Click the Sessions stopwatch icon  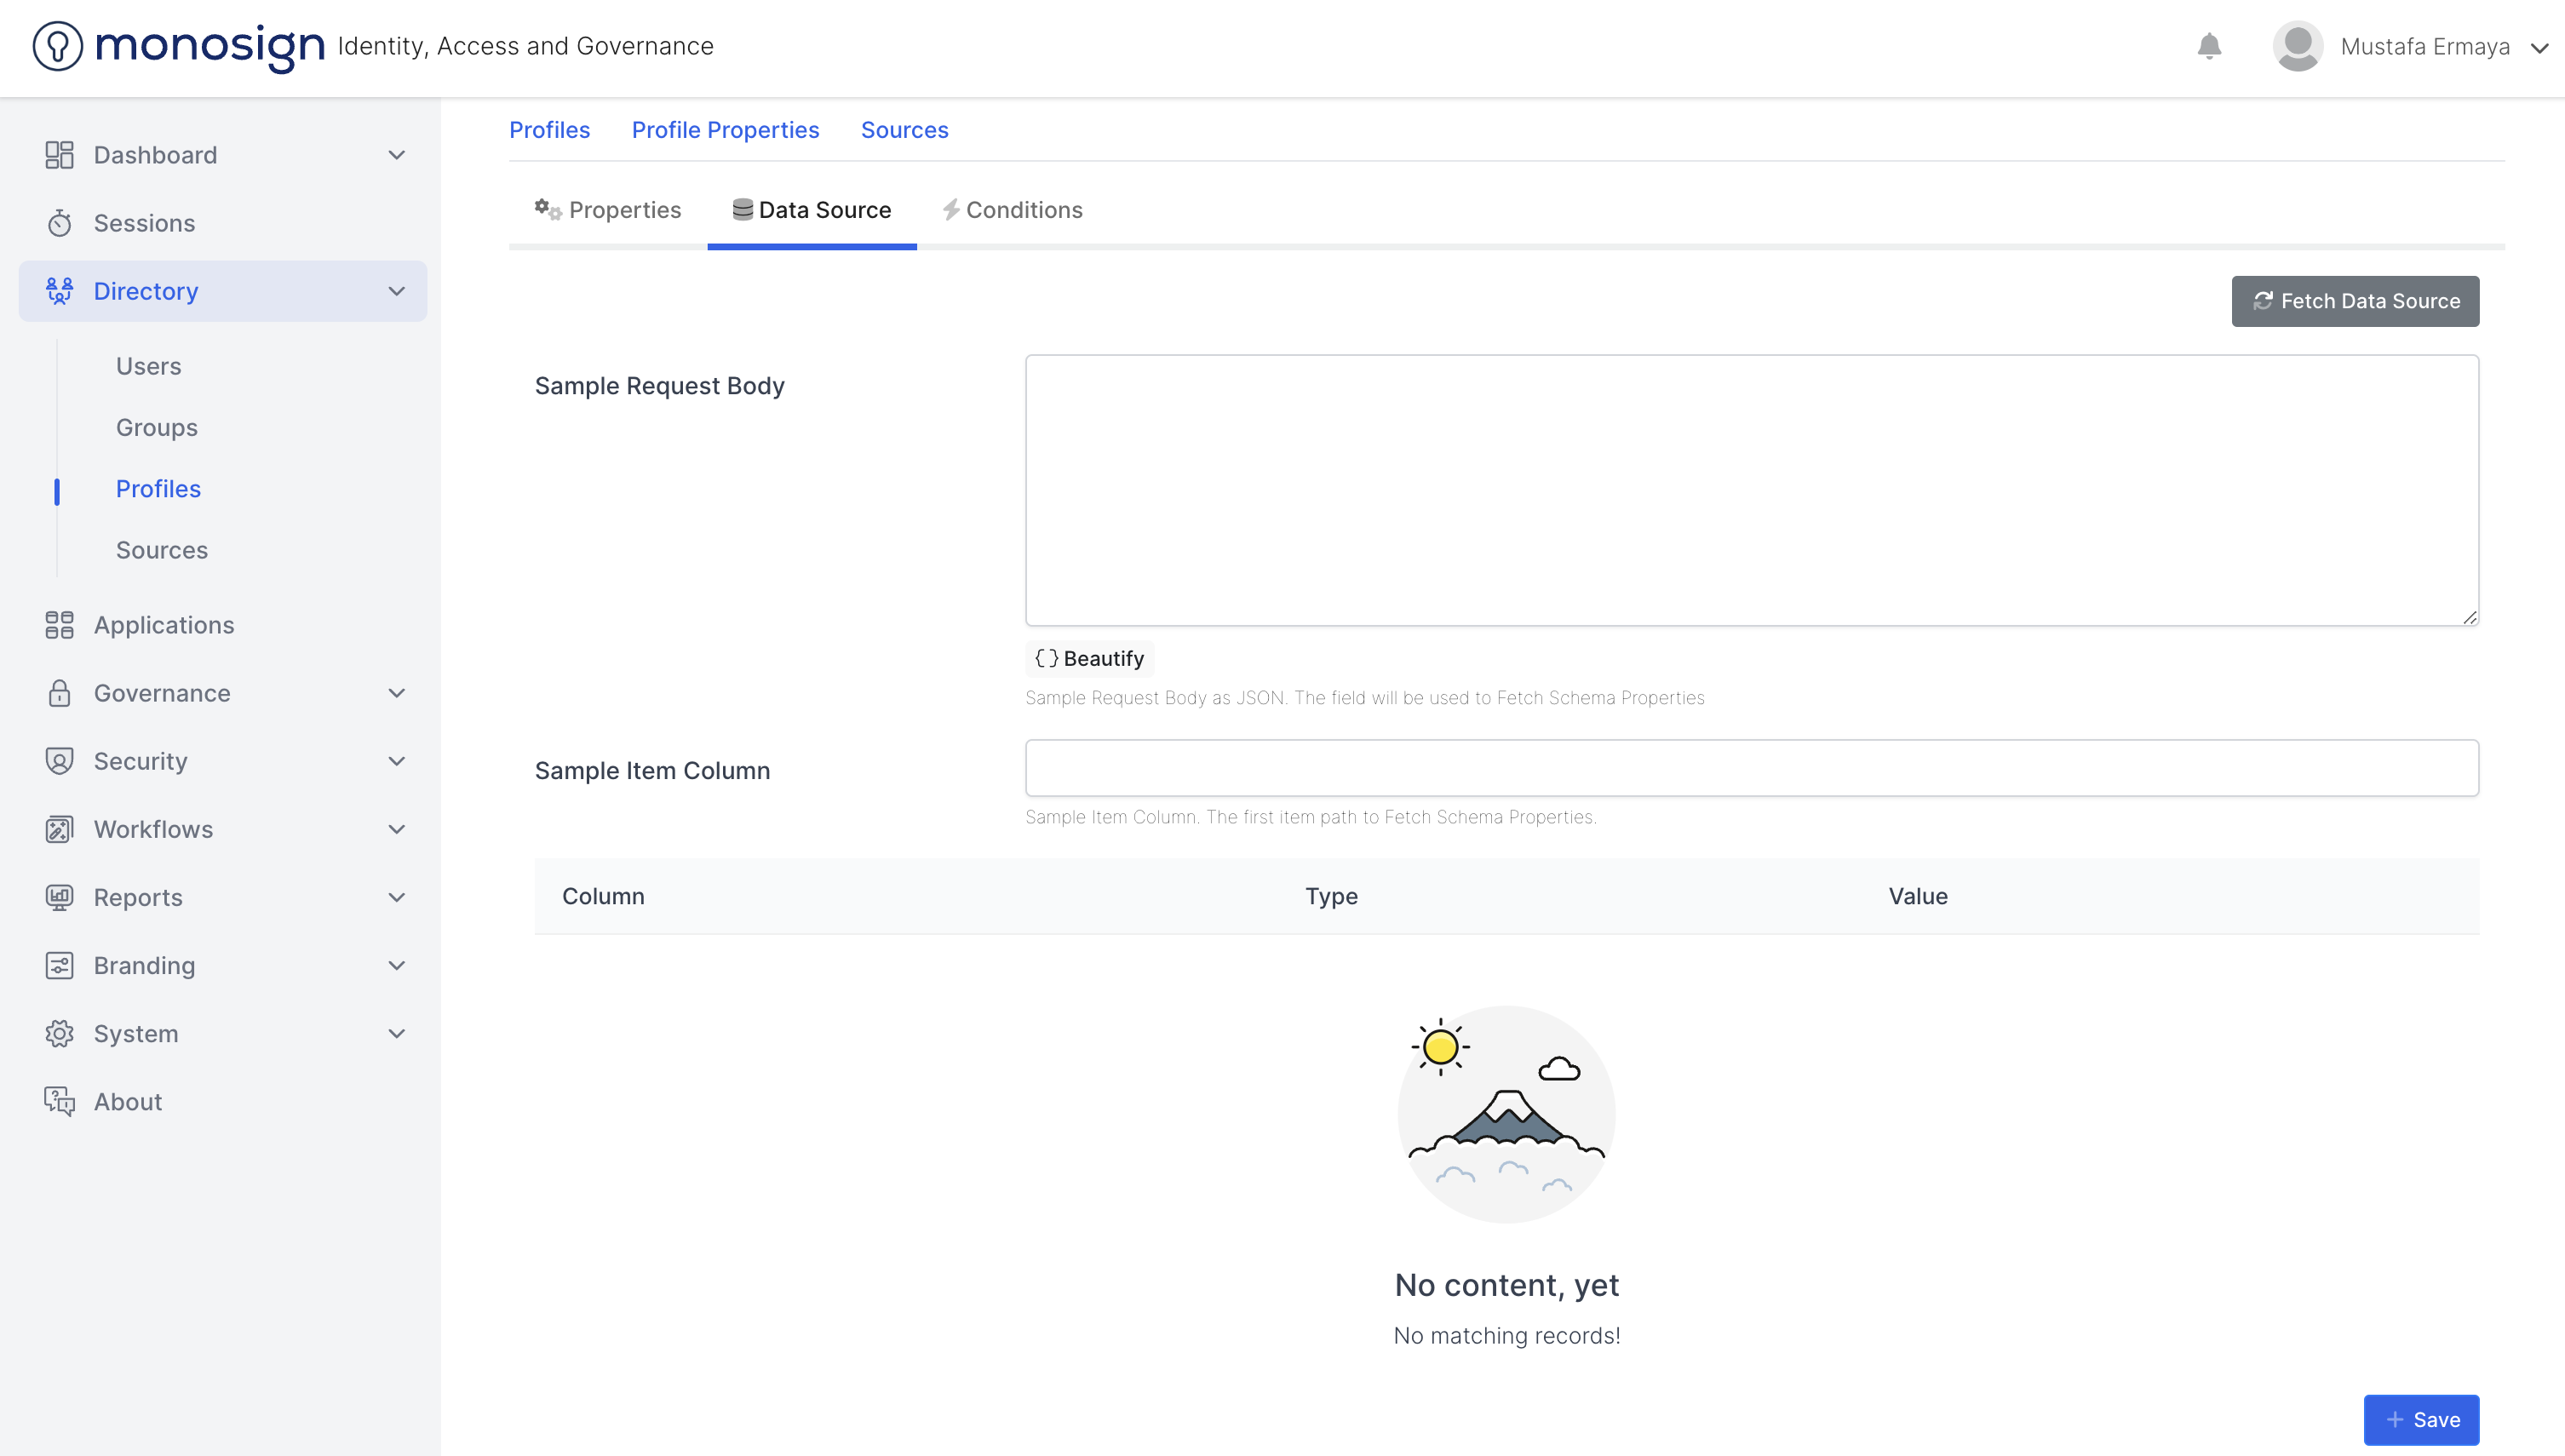[x=59, y=223]
